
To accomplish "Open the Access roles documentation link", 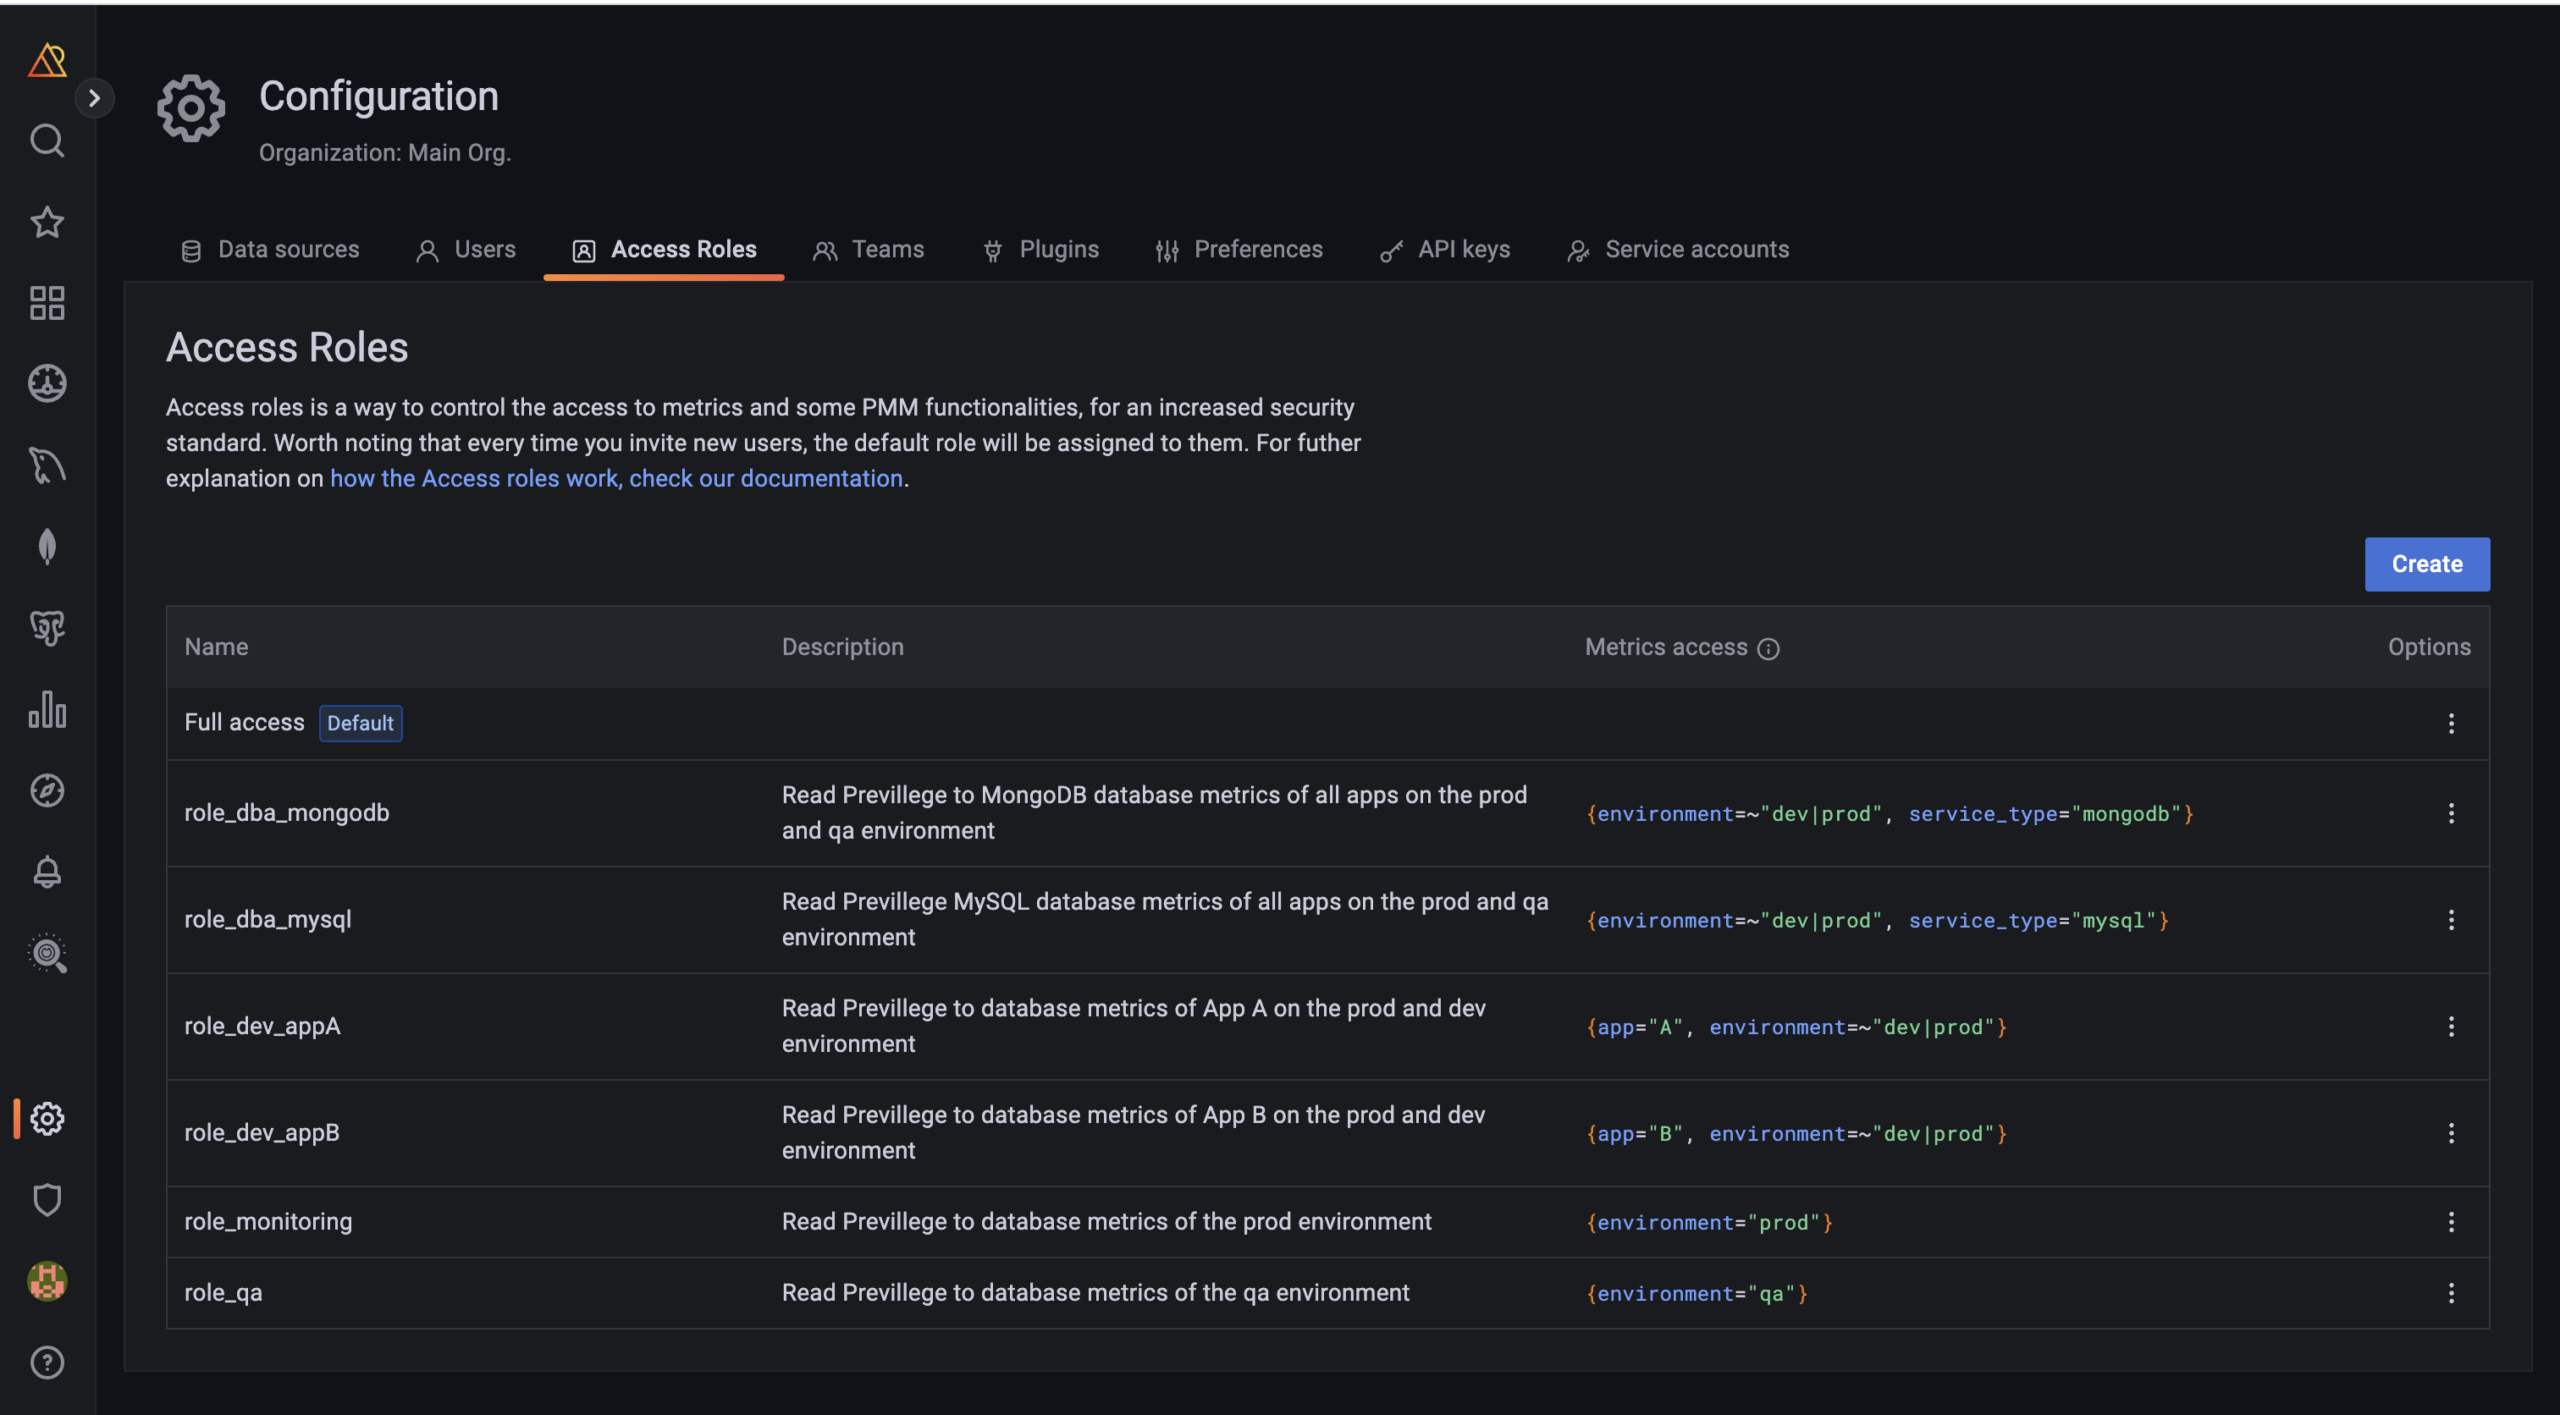I will click(x=616, y=479).
